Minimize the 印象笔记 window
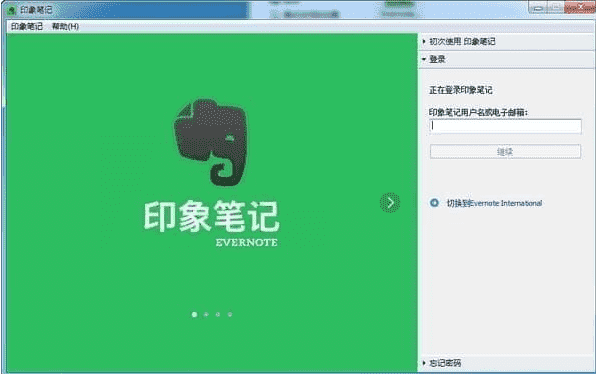 (537, 8)
